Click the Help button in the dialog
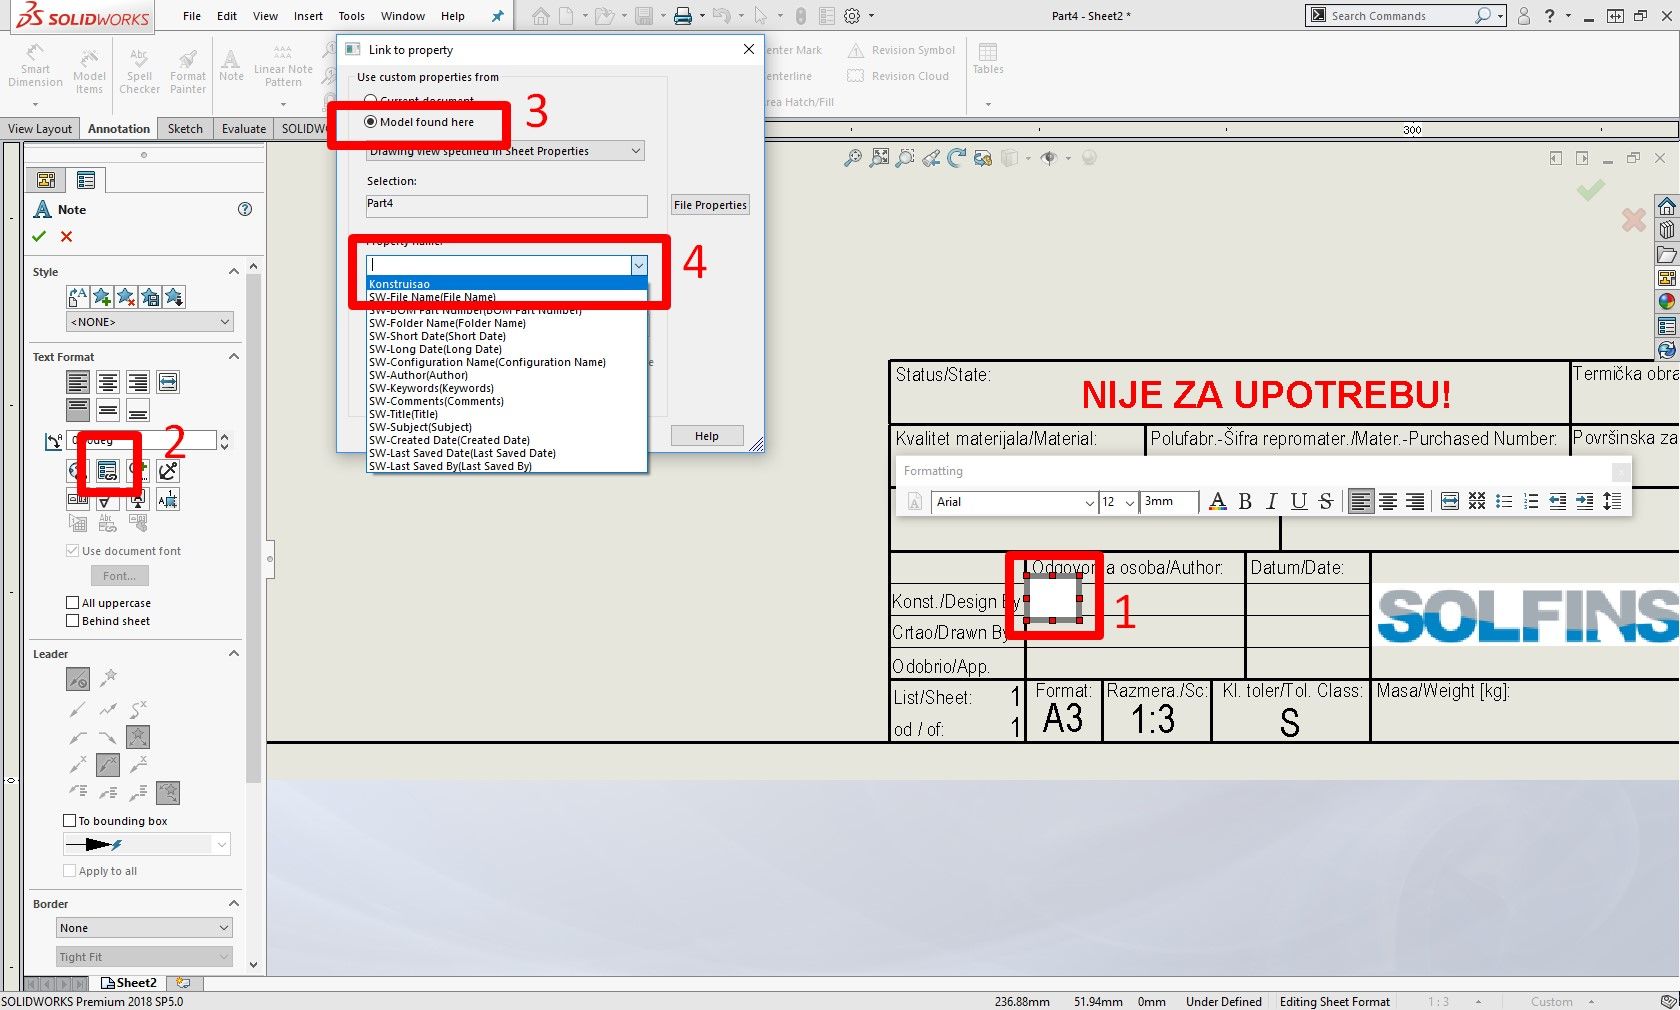 (706, 435)
